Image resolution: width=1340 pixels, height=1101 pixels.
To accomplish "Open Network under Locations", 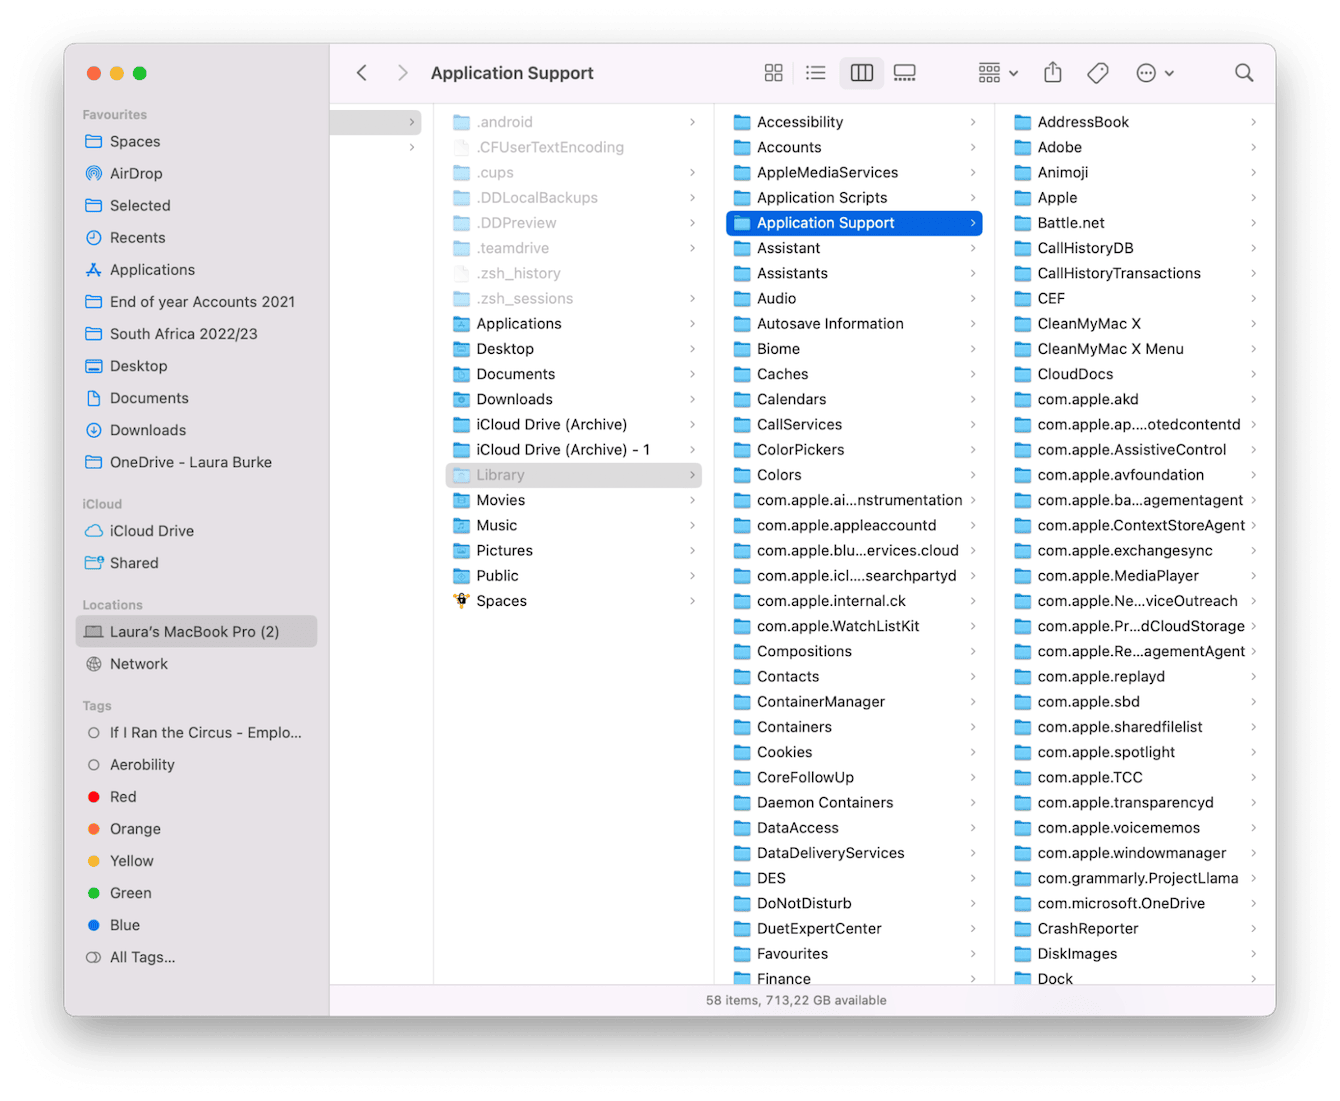I will pyautogui.click(x=139, y=664).
